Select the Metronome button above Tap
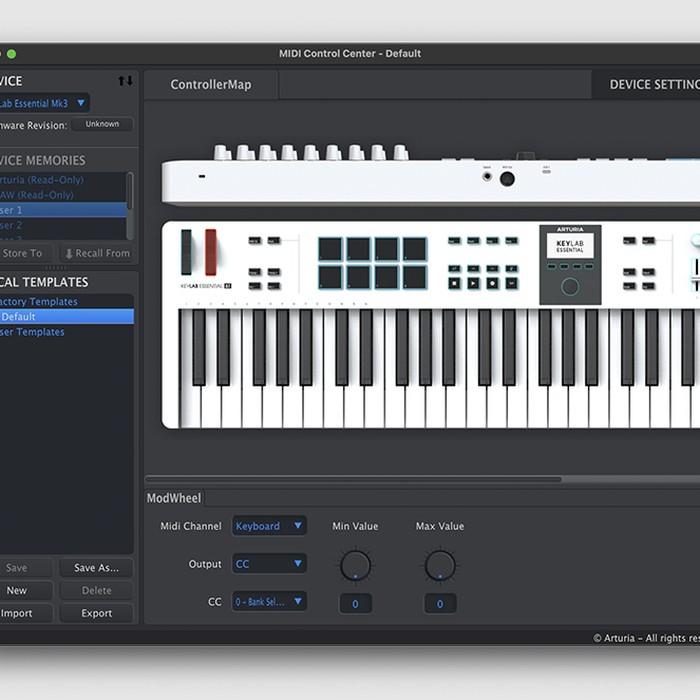Viewport: 700px width, 700px height. tap(512, 269)
